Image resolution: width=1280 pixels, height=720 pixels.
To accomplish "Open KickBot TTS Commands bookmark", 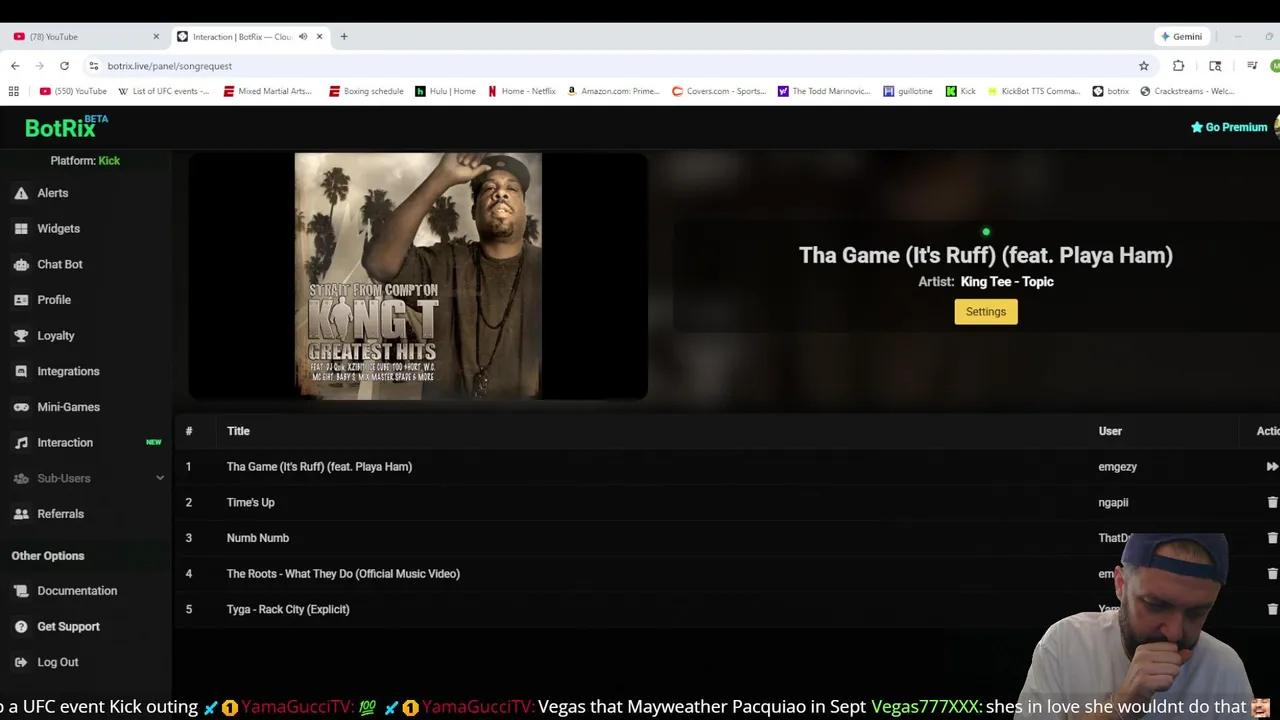I will 1035,91.
